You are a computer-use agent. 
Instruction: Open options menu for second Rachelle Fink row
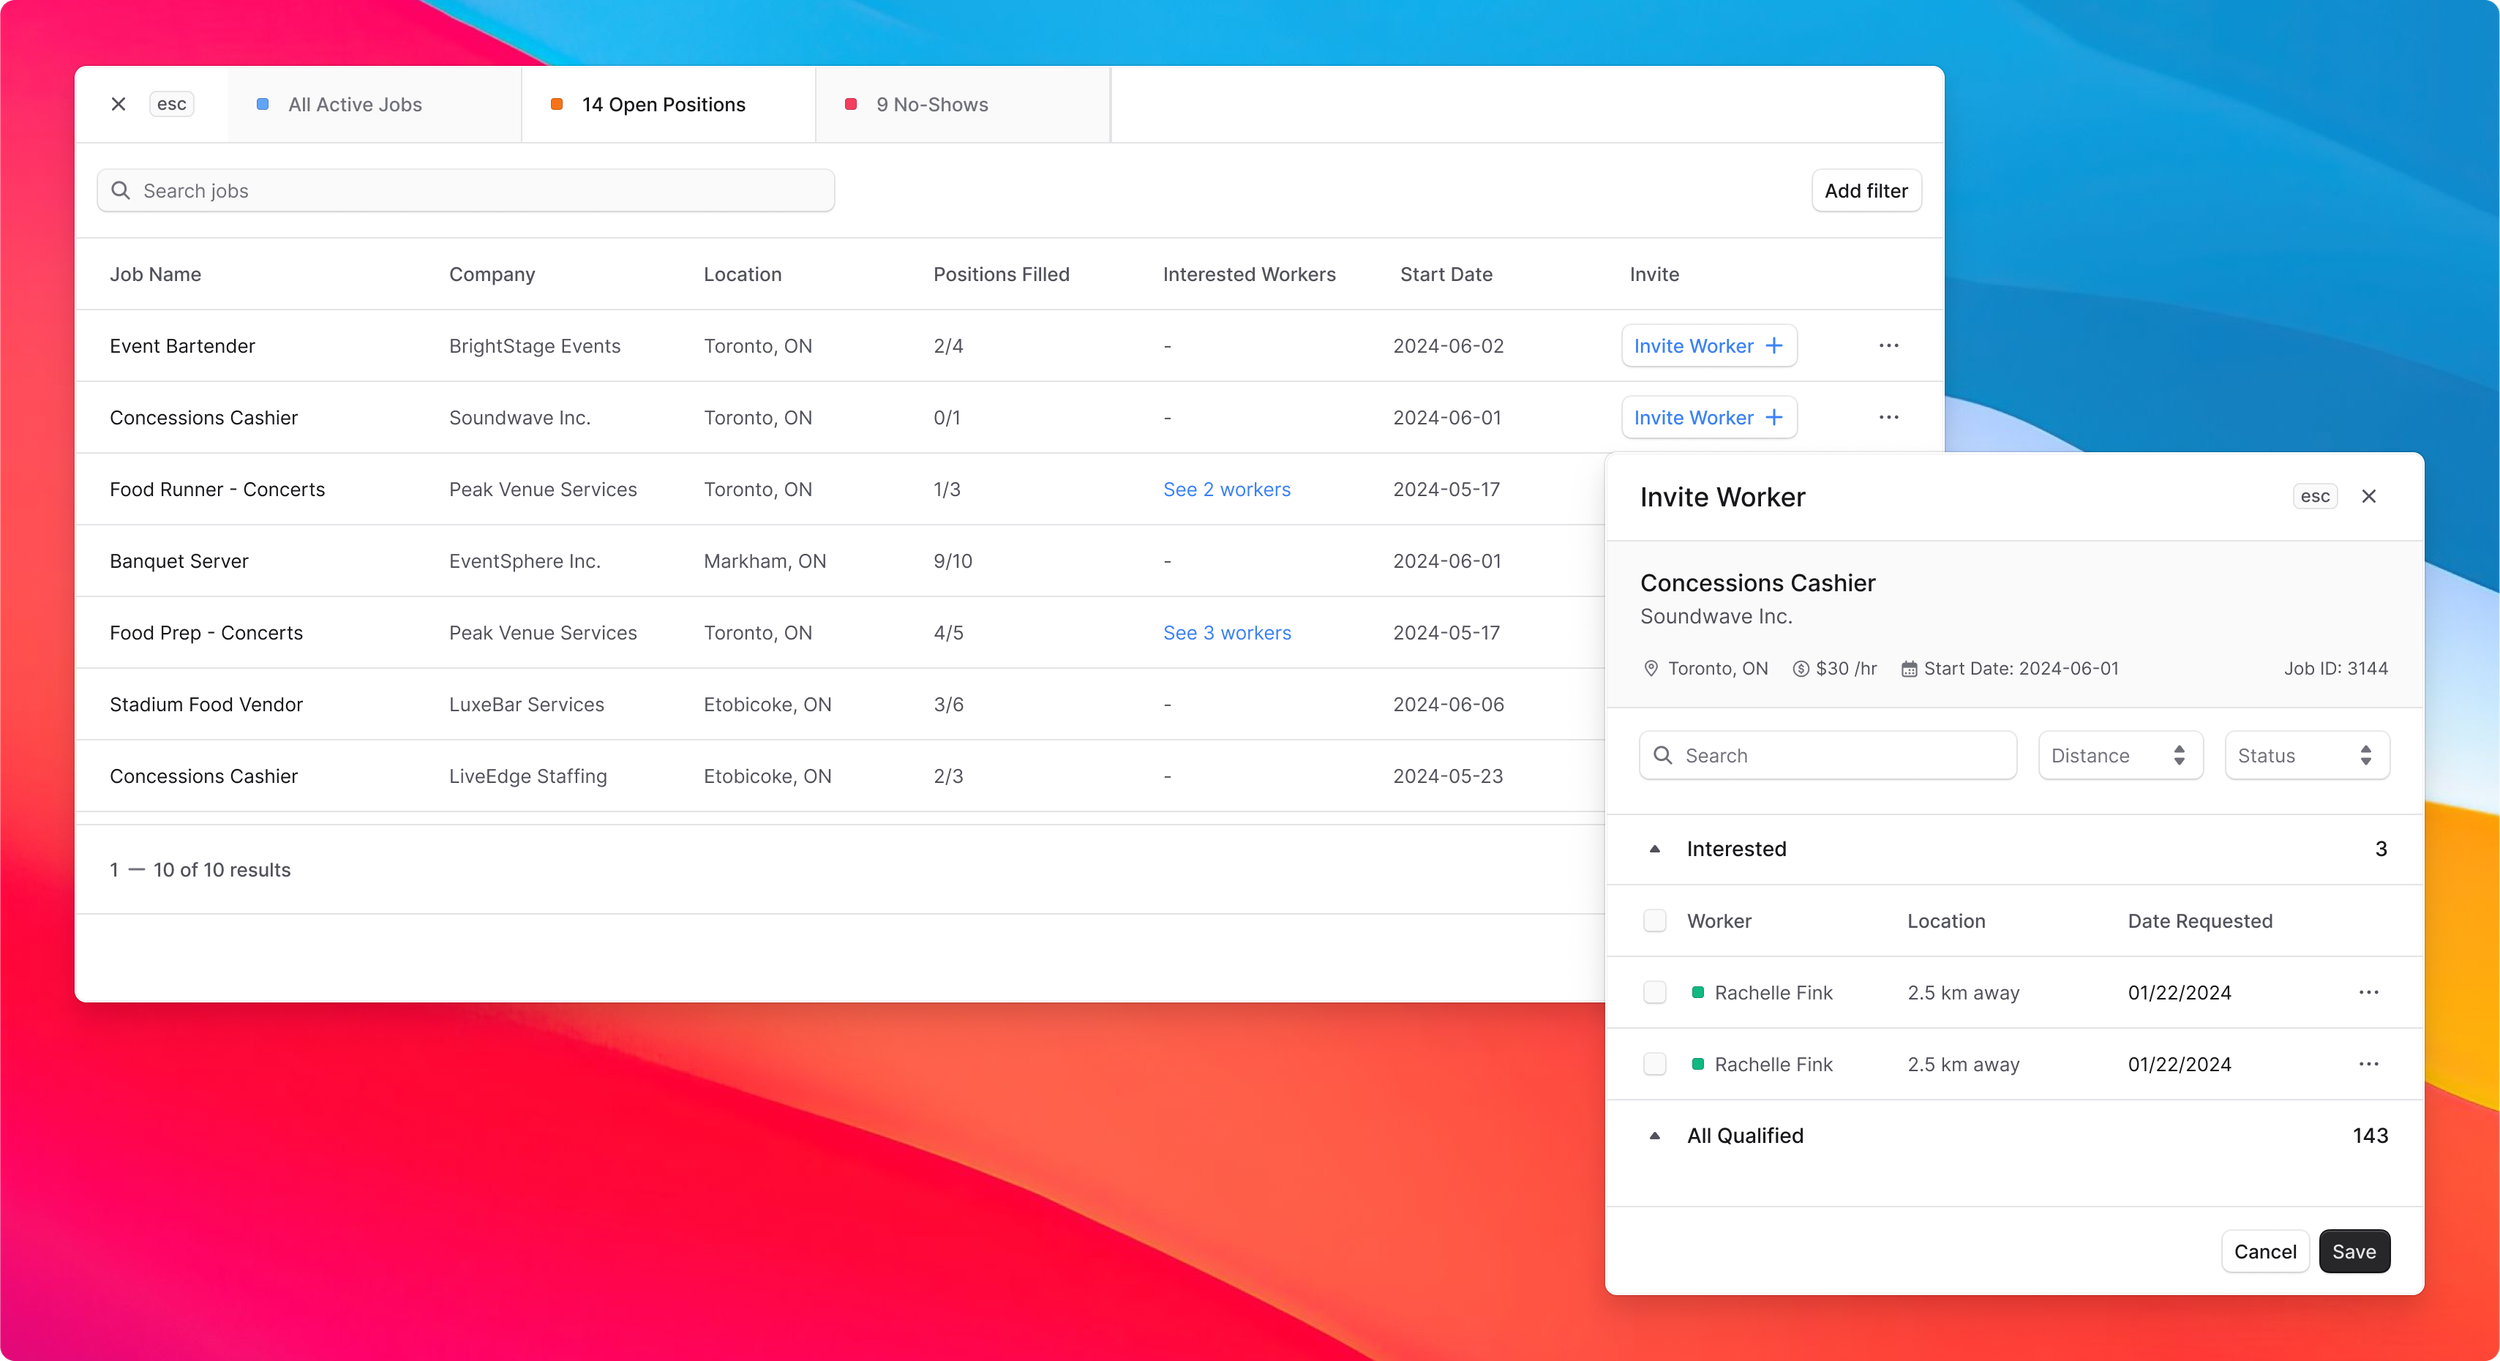(2368, 1064)
